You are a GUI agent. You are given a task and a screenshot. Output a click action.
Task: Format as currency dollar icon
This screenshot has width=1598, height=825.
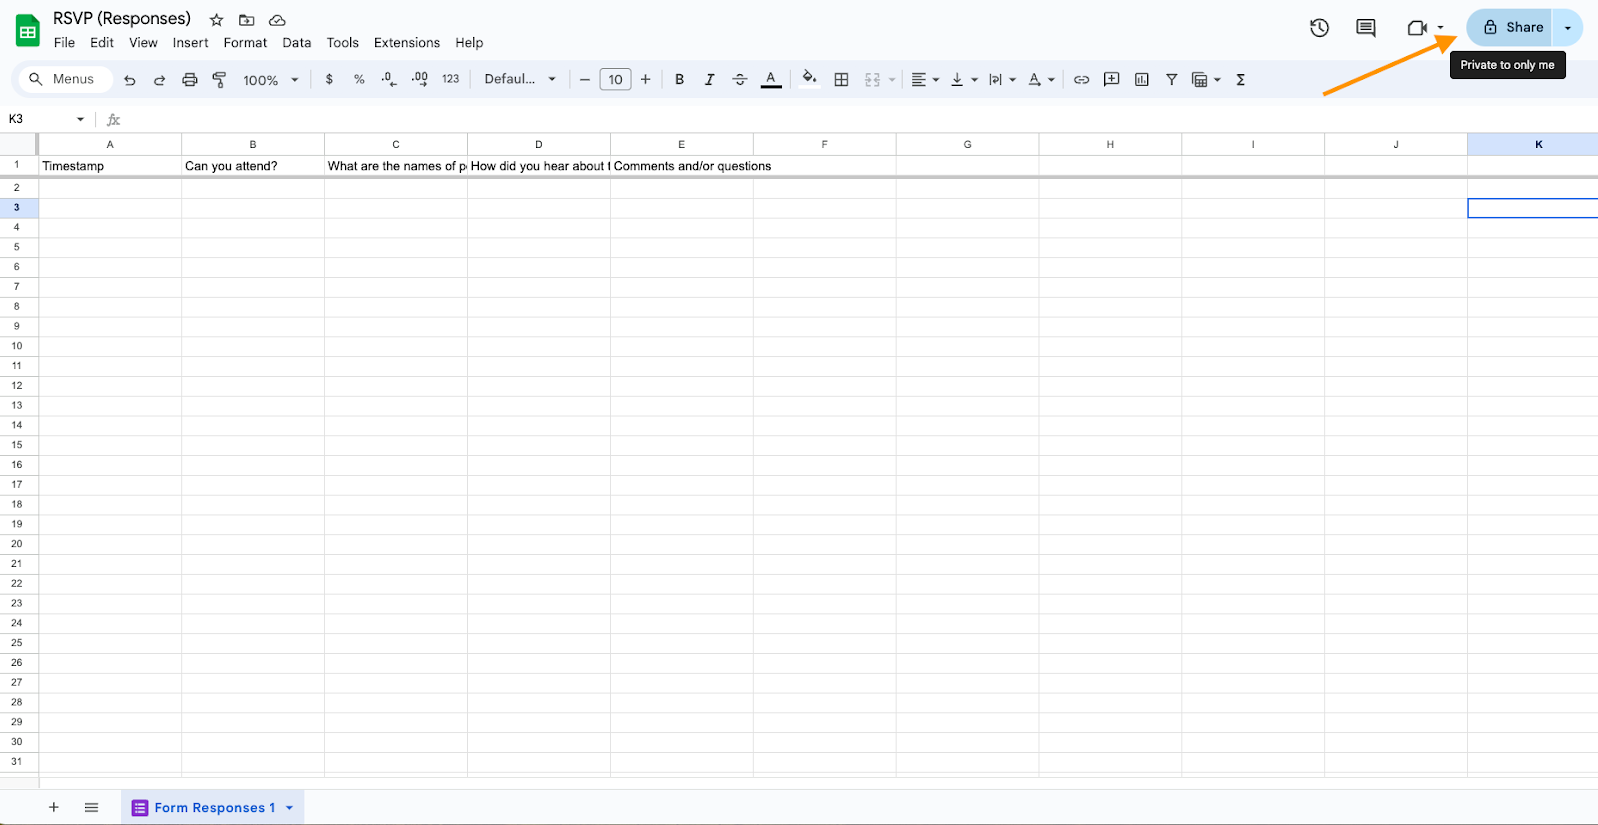(x=329, y=79)
